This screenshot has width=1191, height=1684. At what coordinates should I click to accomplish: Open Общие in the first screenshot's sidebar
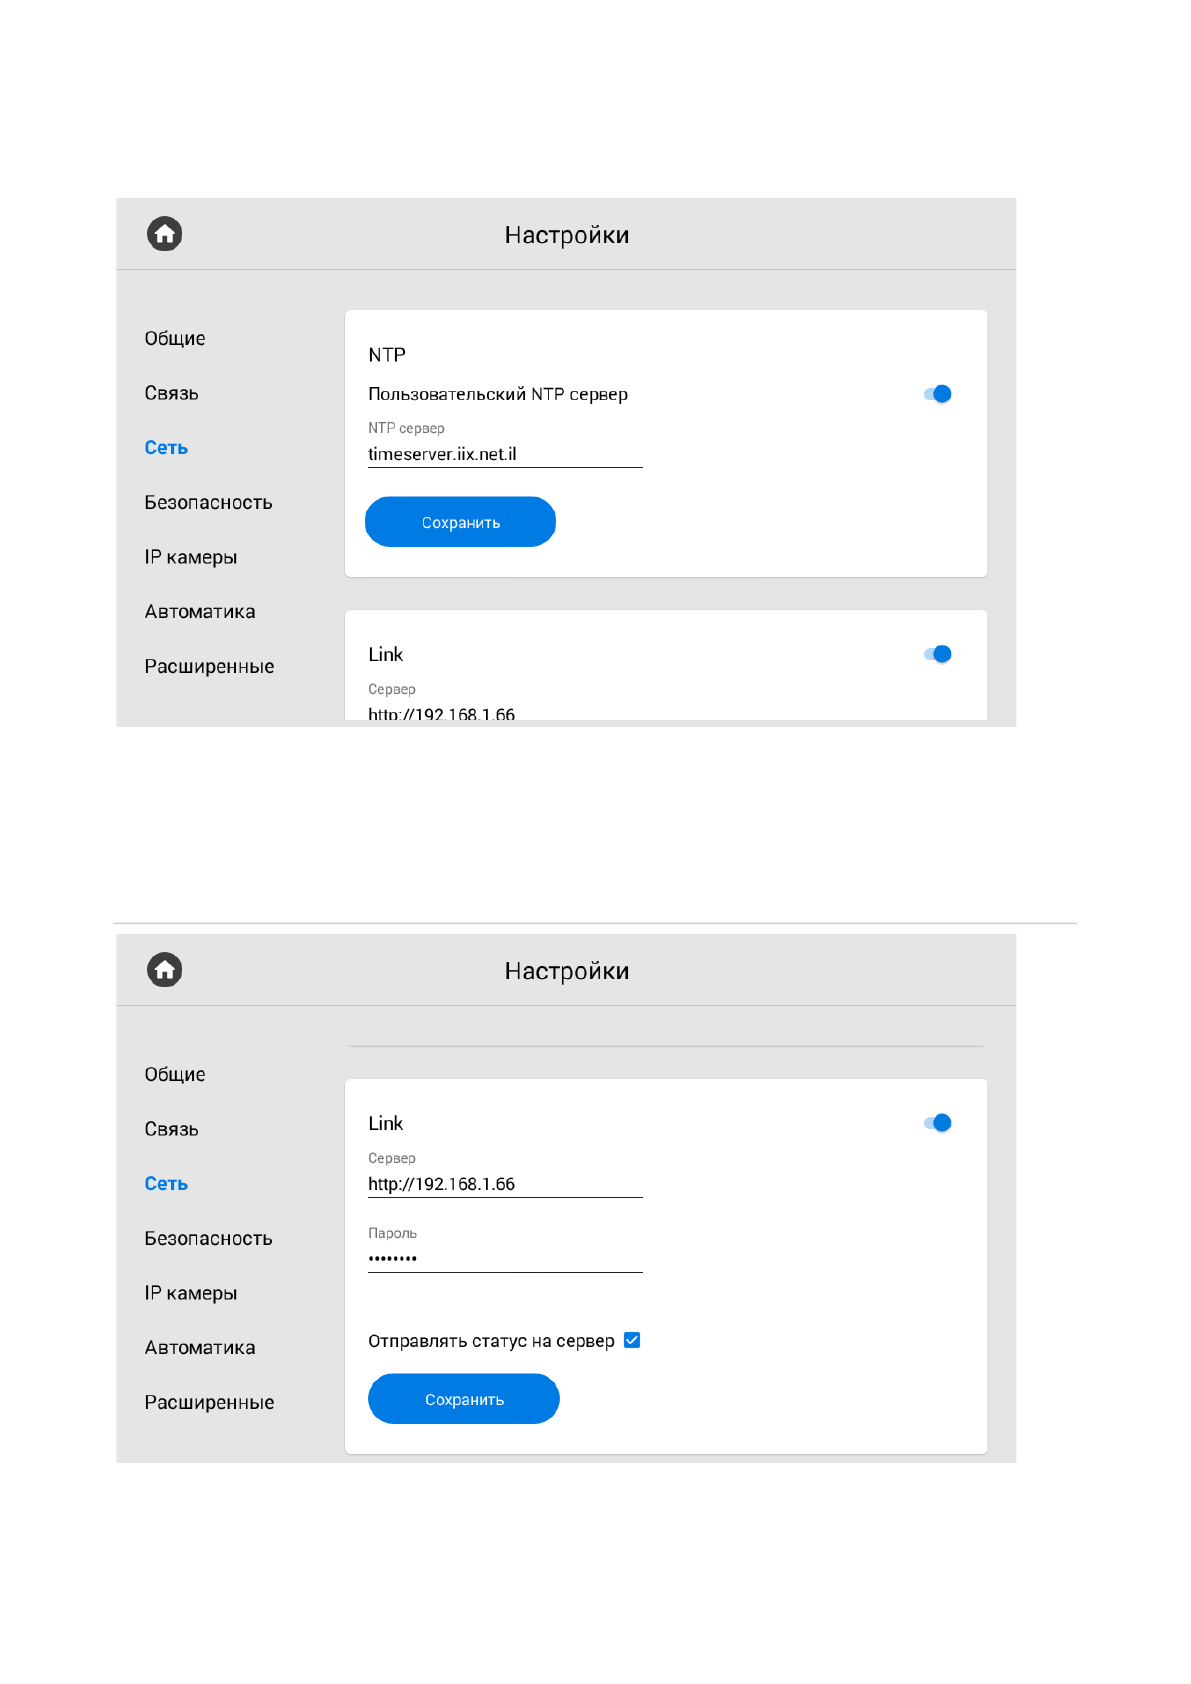tap(175, 339)
